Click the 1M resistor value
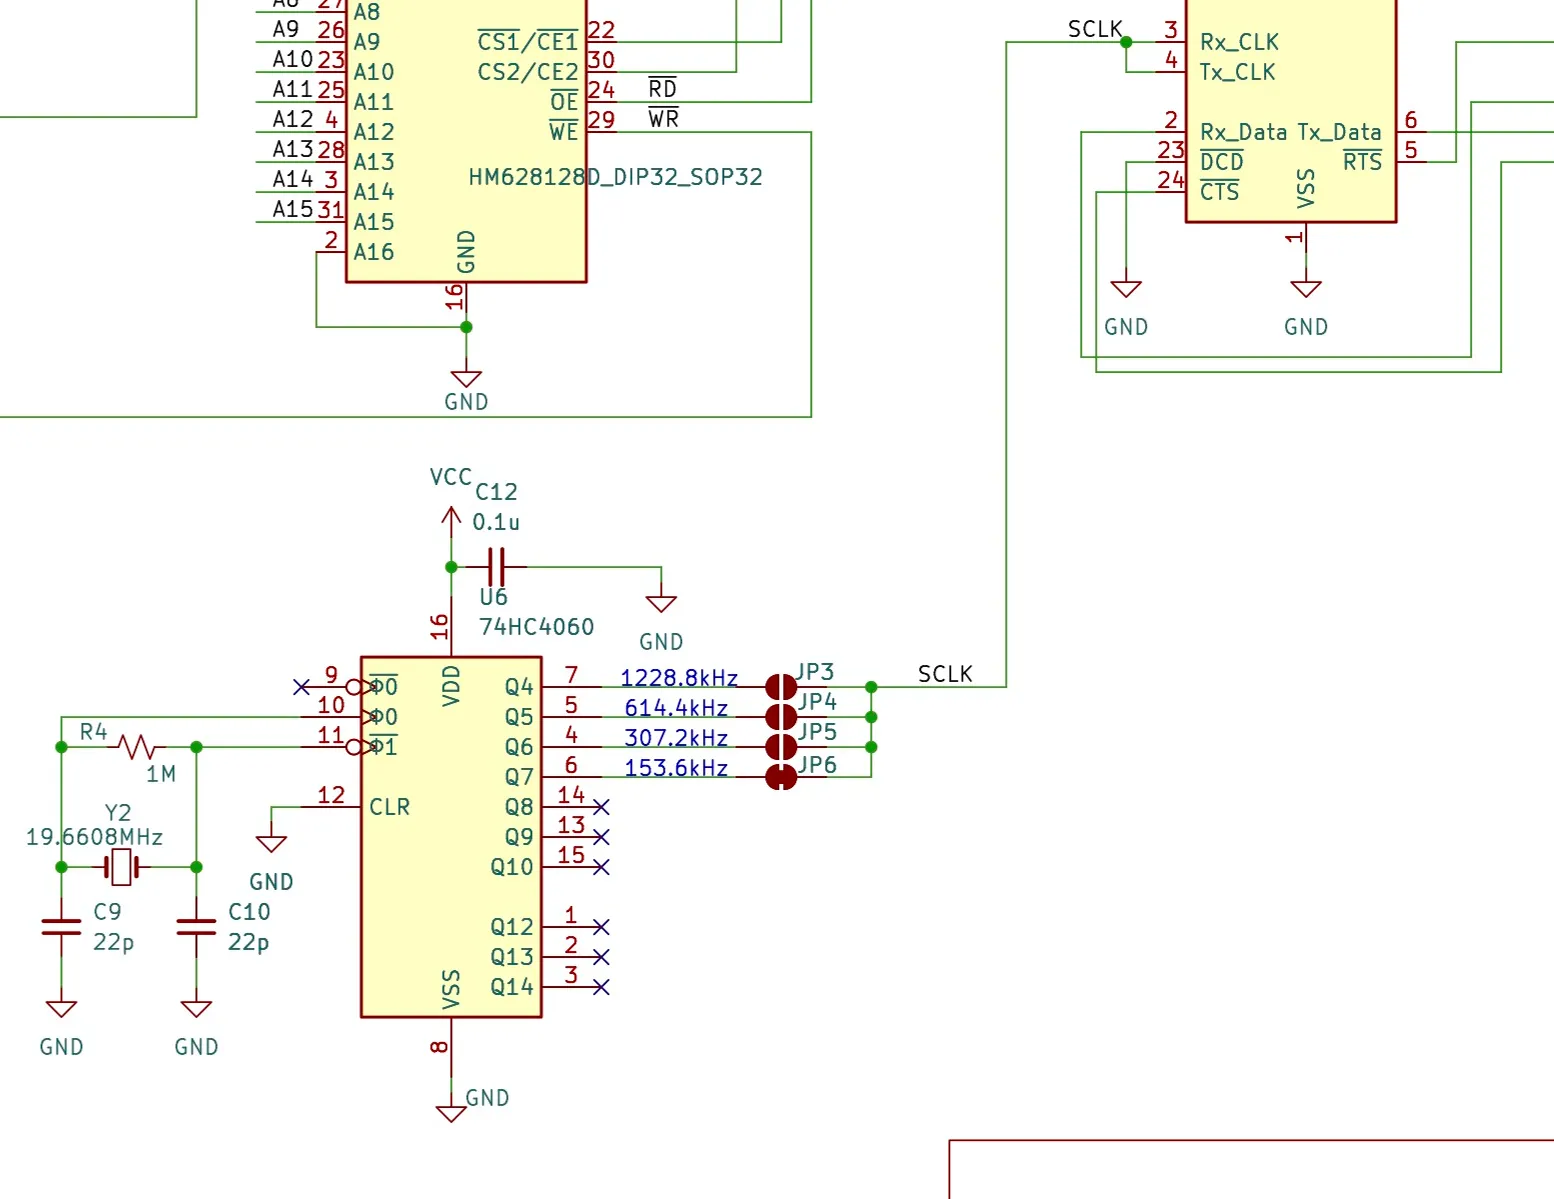Viewport: 1554px width, 1199px height. [x=161, y=774]
